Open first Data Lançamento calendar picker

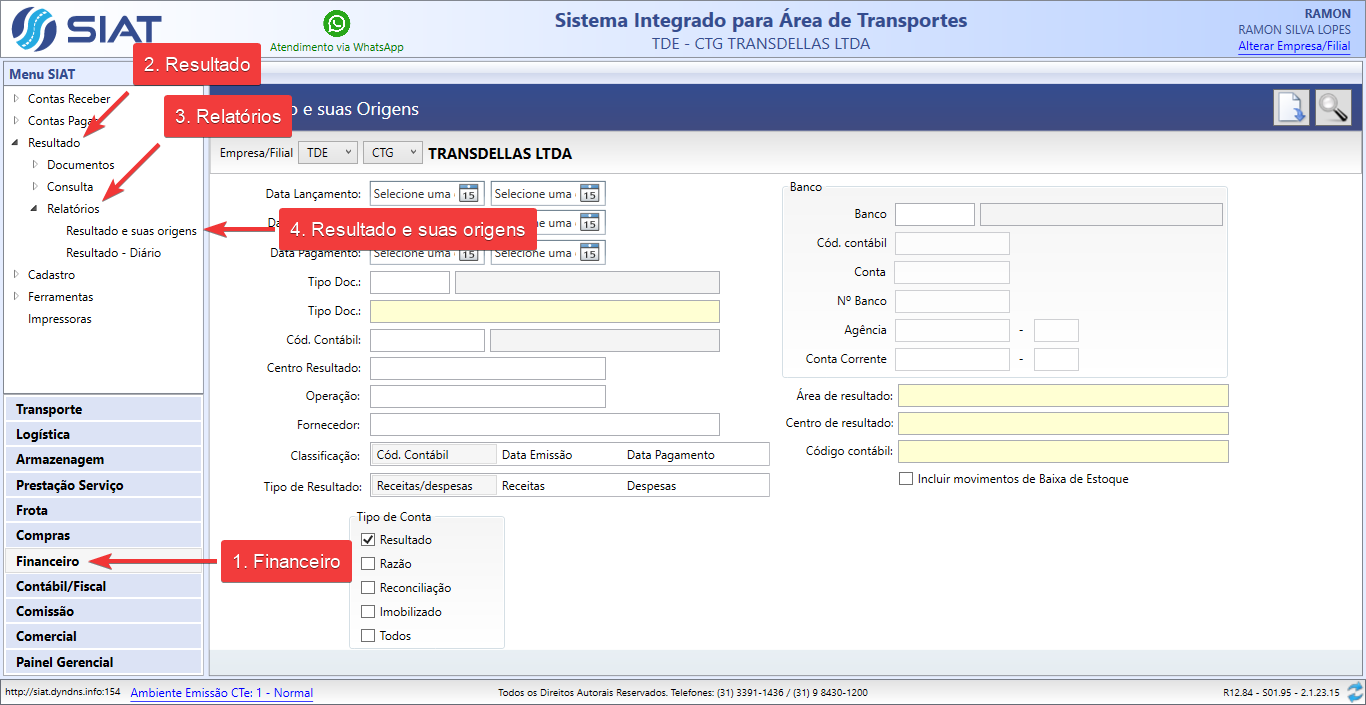(468, 194)
